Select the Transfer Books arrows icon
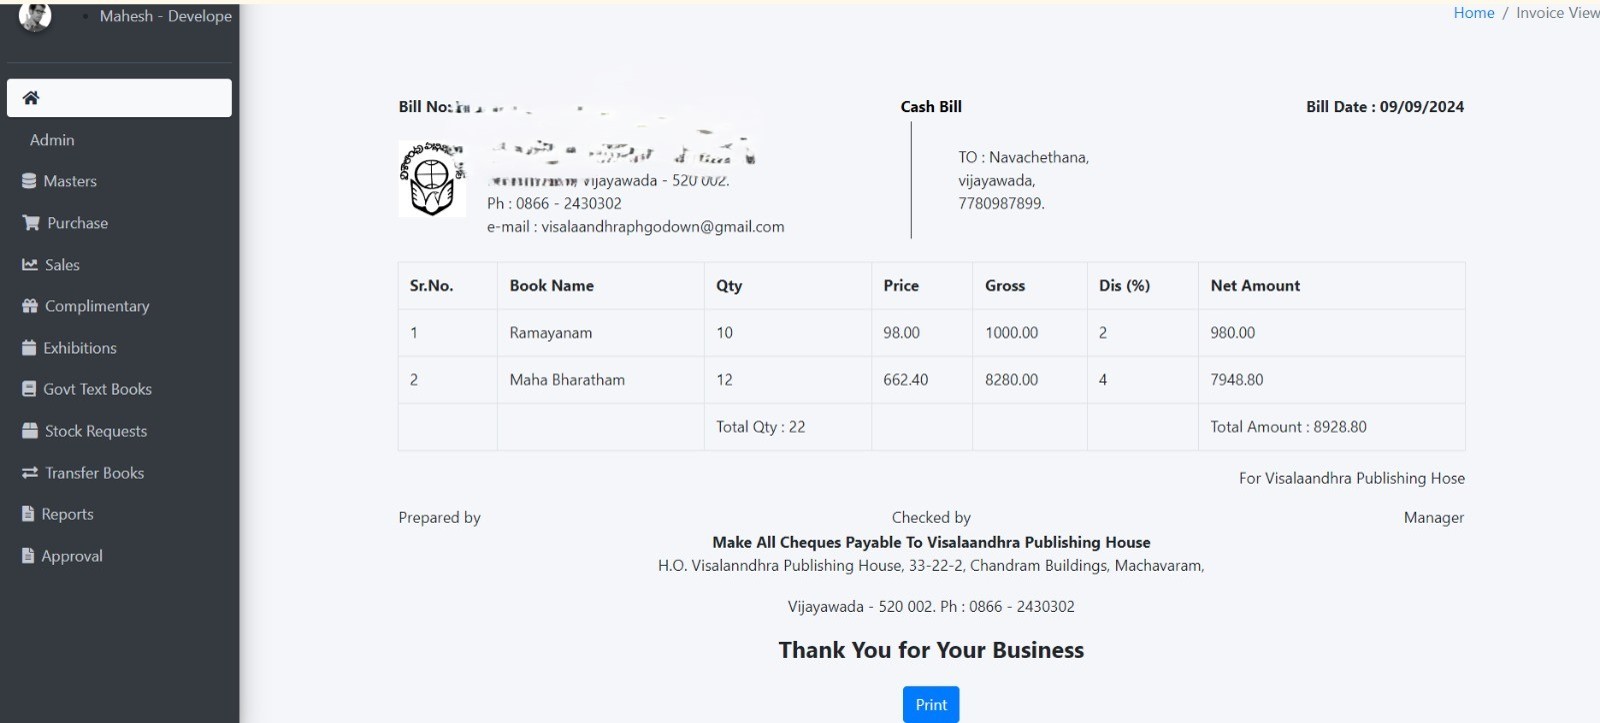Image resolution: width=1600 pixels, height=723 pixels. pyautogui.click(x=29, y=472)
